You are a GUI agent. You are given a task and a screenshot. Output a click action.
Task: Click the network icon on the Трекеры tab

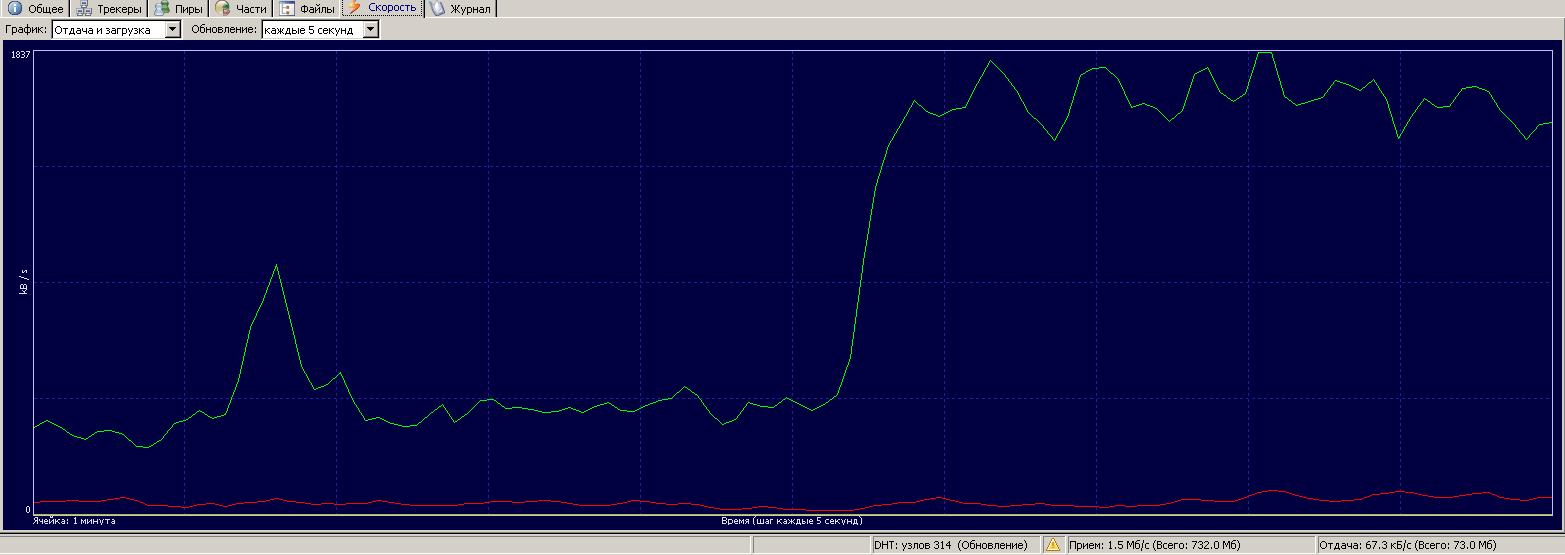point(85,9)
